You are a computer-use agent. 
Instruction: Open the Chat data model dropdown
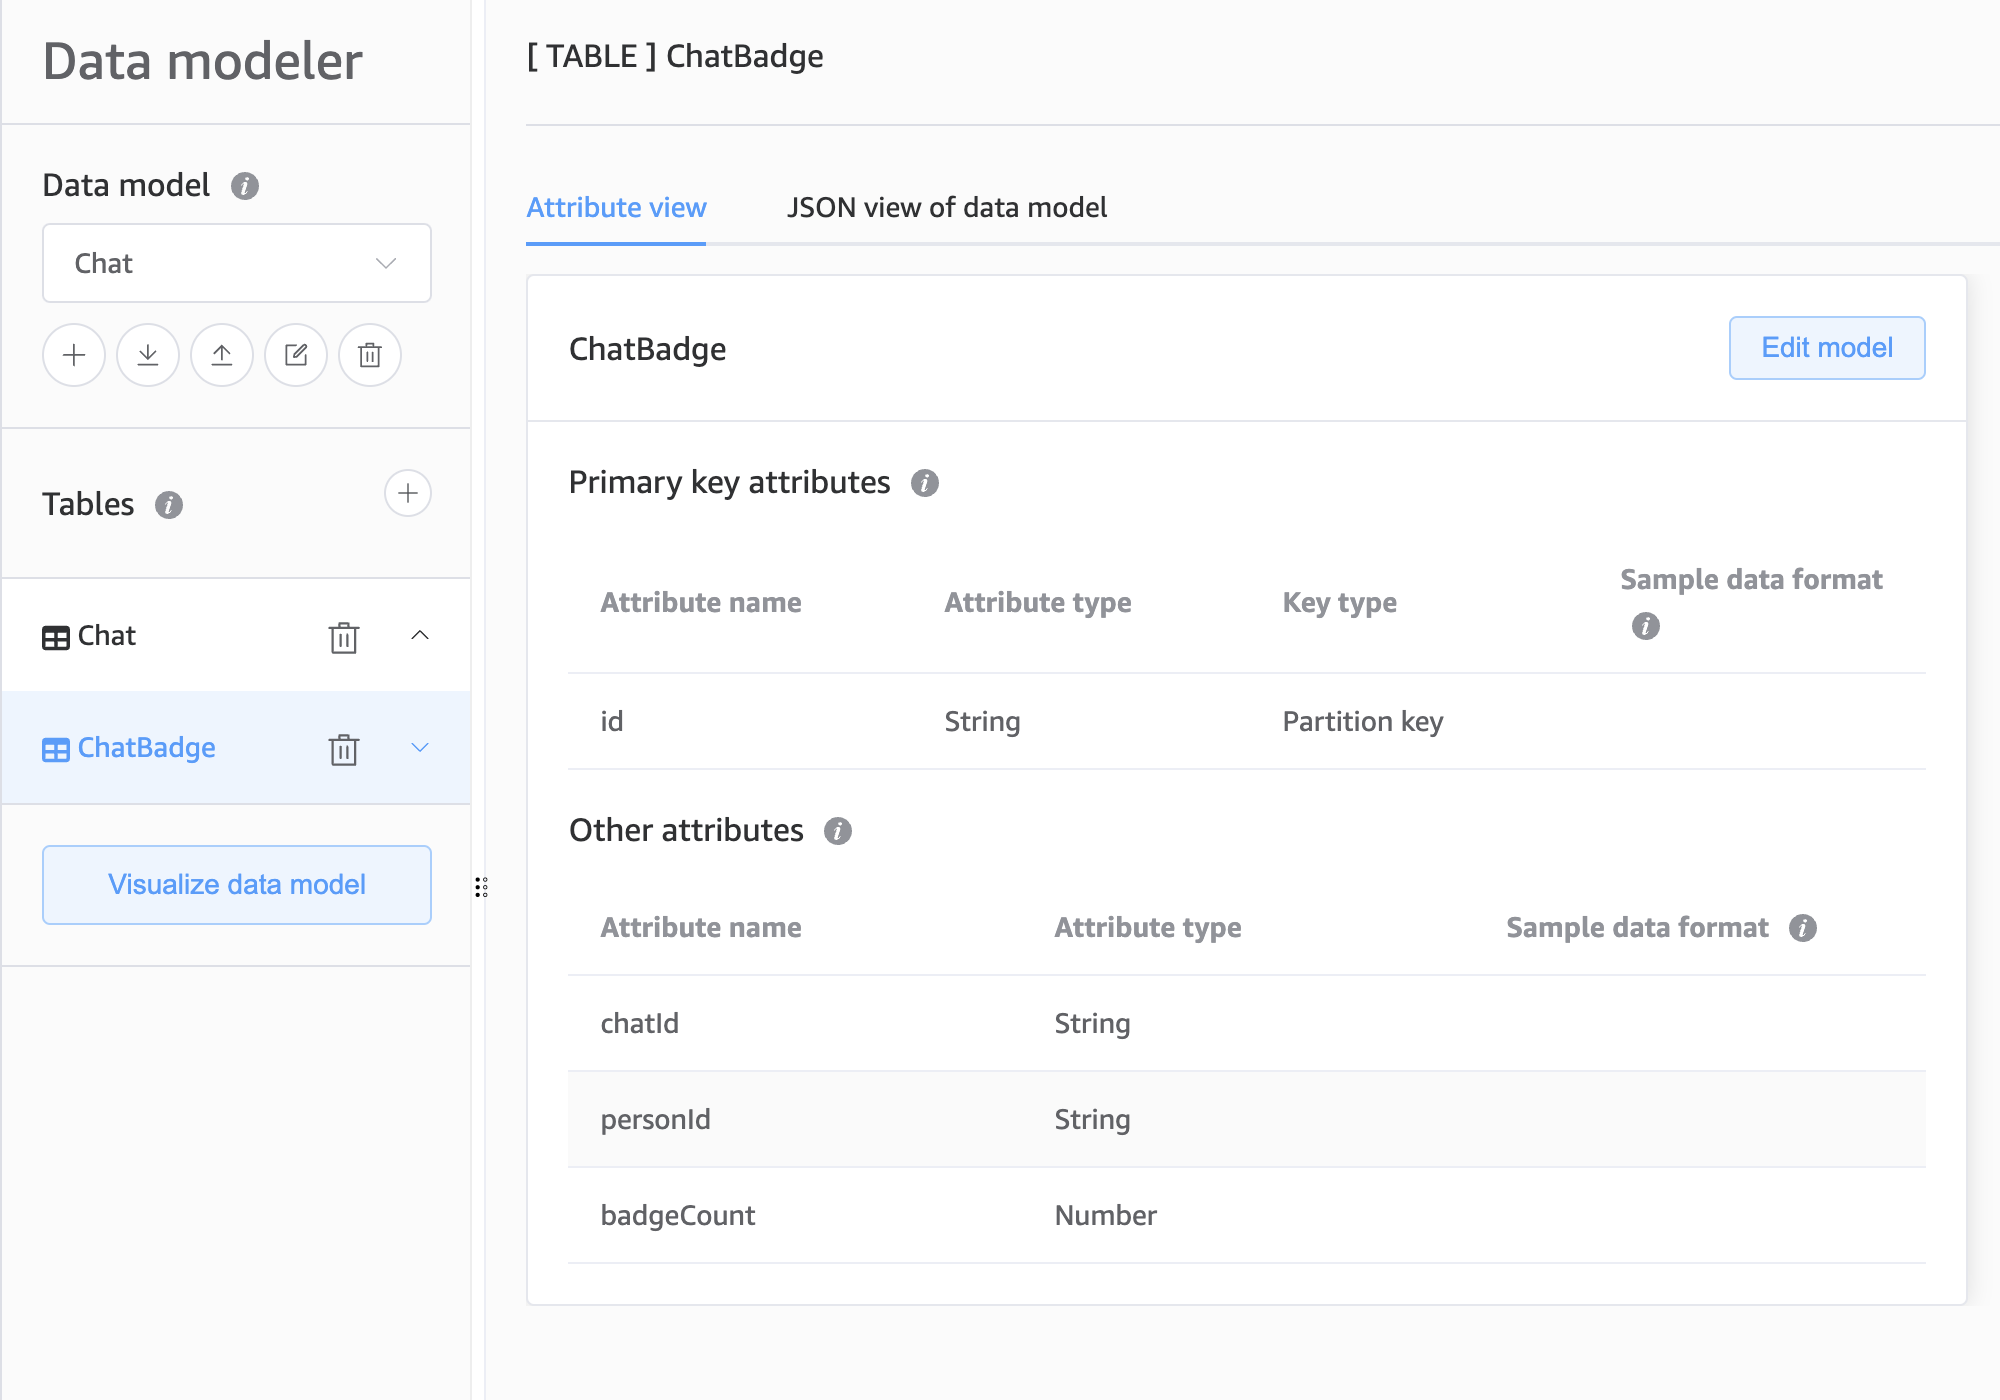coord(237,263)
